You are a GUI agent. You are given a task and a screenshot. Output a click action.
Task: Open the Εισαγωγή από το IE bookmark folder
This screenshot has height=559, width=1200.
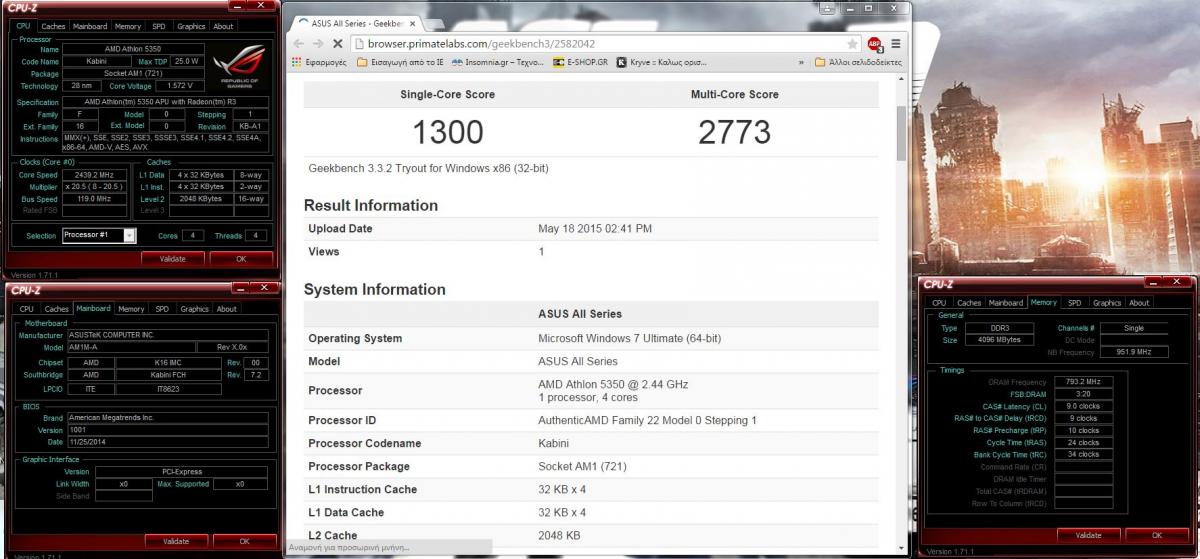pos(398,62)
